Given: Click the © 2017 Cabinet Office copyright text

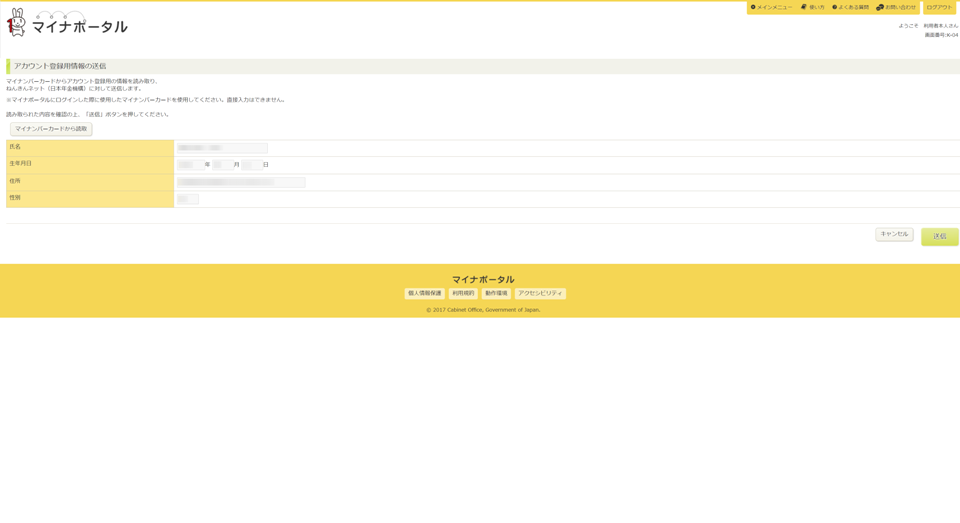Looking at the screenshot, I should [x=483, y=310].
